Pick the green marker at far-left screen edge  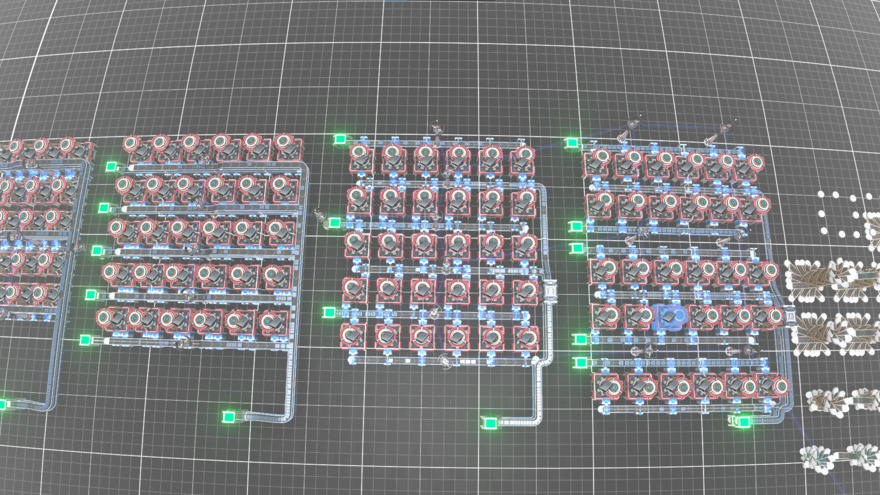(x=3, y=404)
